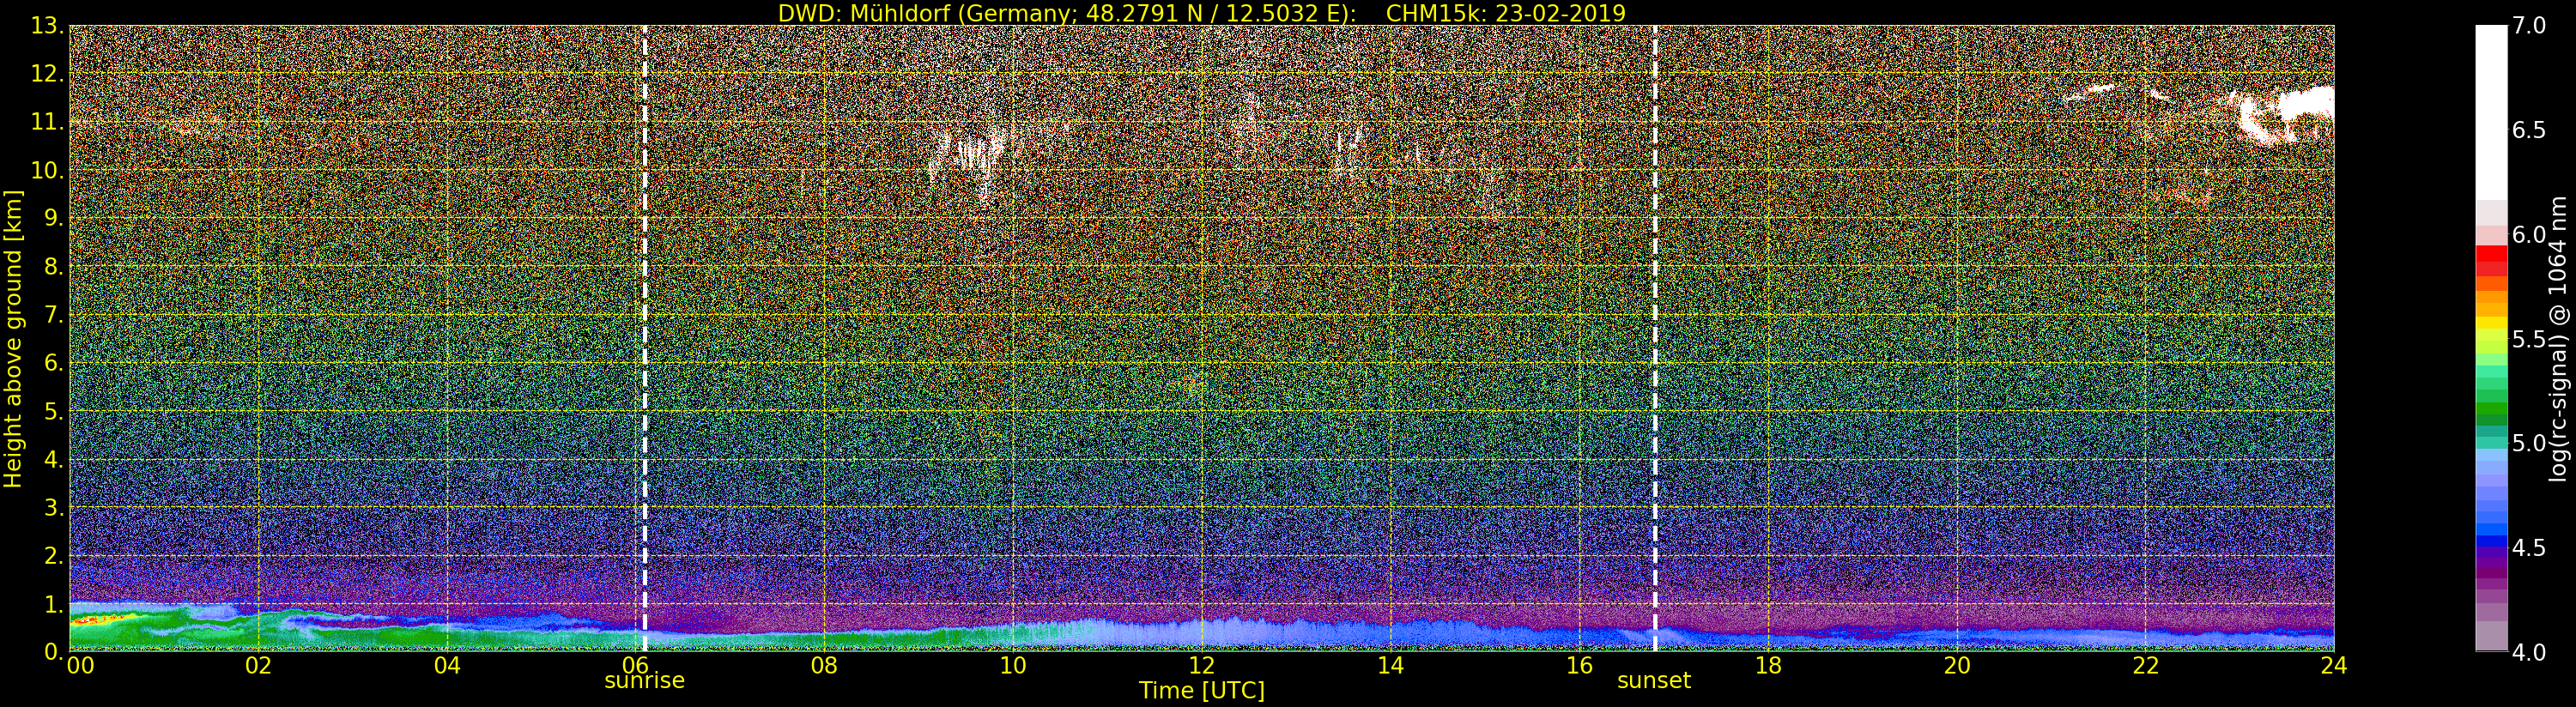Click the '22' tick on the time axis

click(2146, 665)
